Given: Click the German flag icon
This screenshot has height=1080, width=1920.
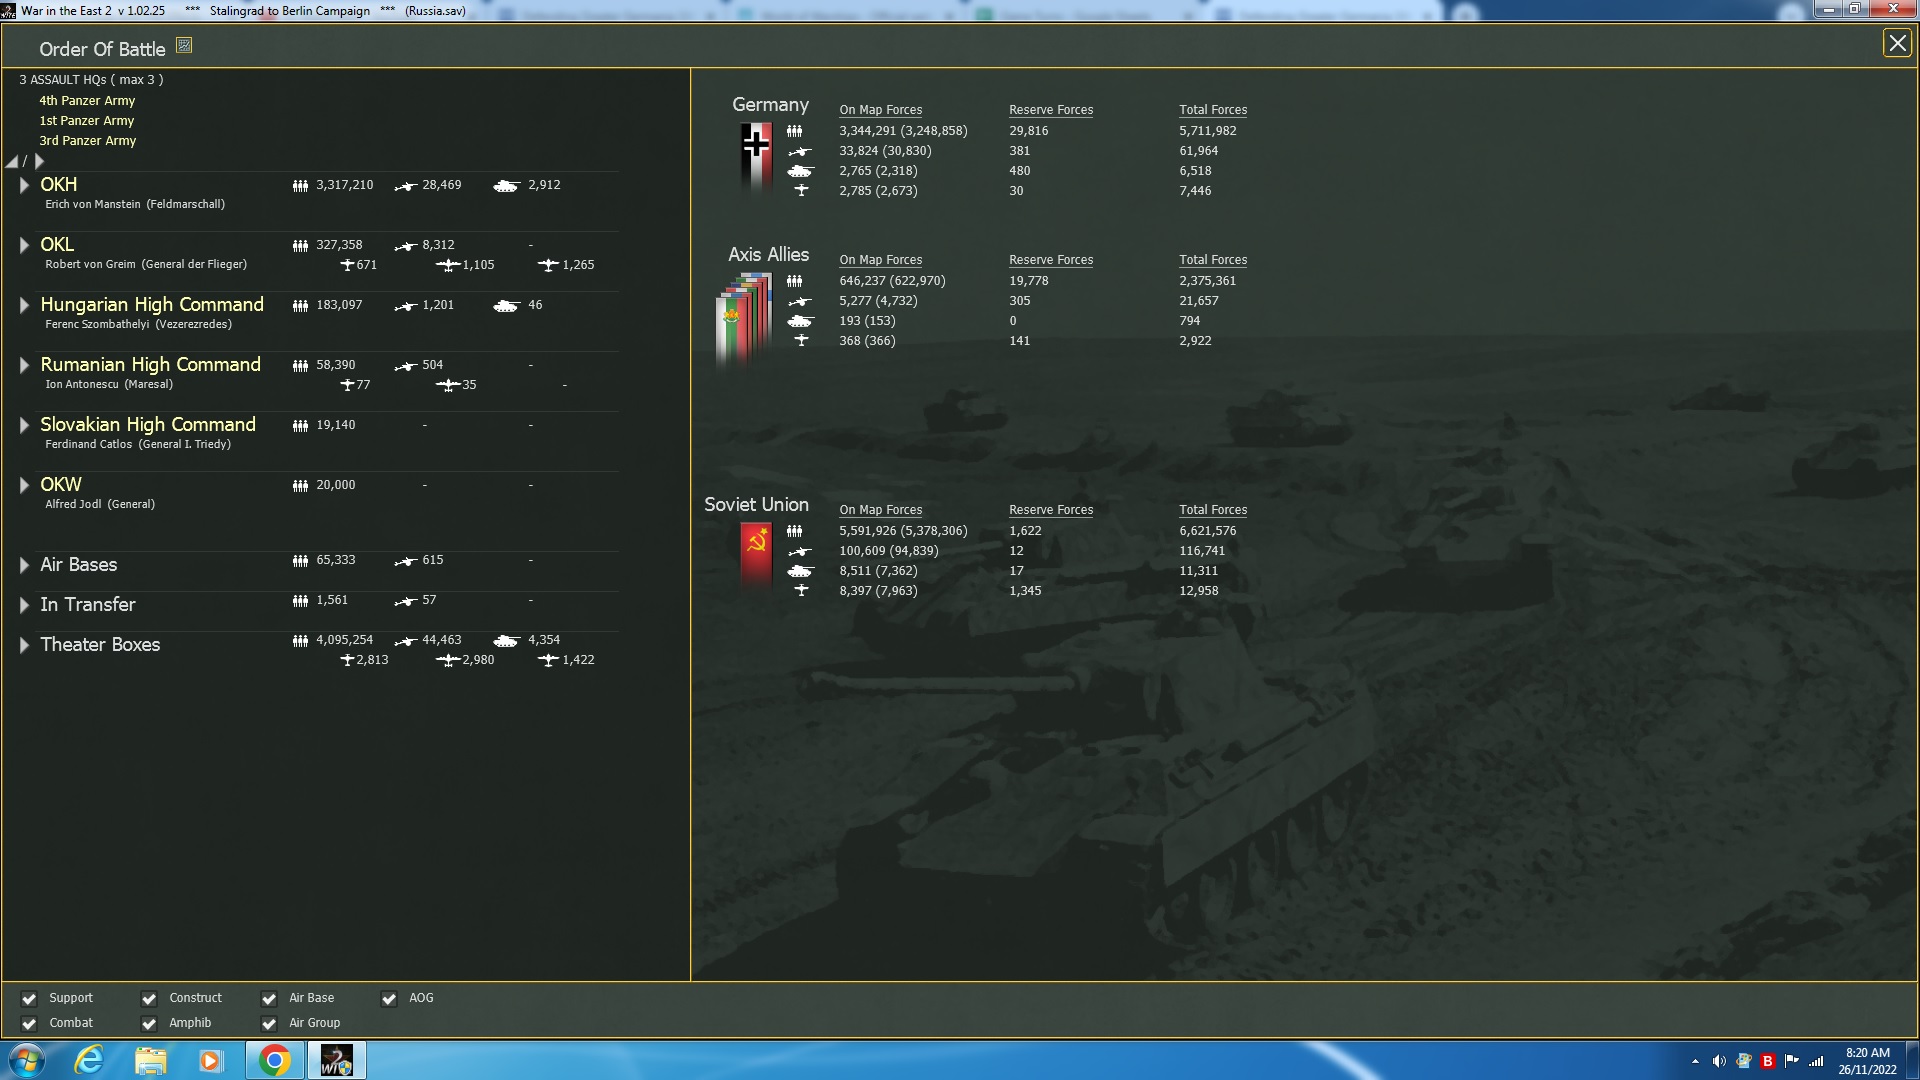Looking at the screenshot, I should 756,153.
